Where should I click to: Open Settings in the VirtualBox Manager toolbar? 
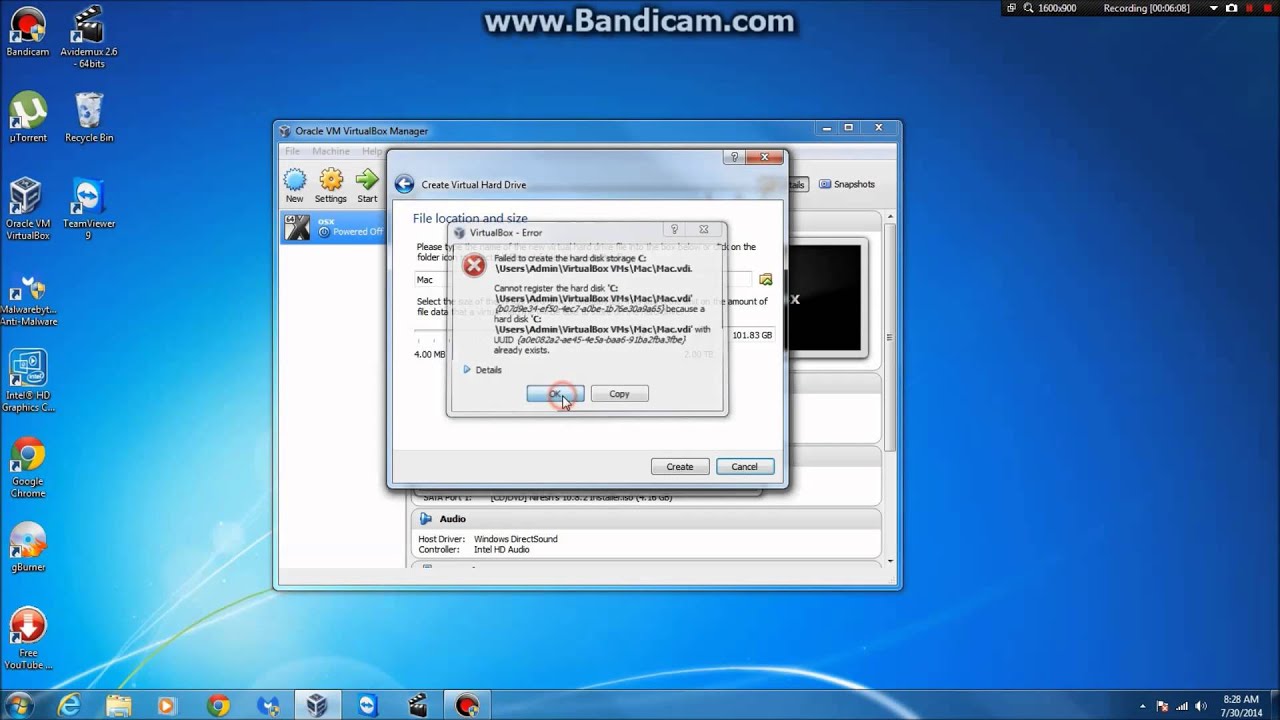331,186
